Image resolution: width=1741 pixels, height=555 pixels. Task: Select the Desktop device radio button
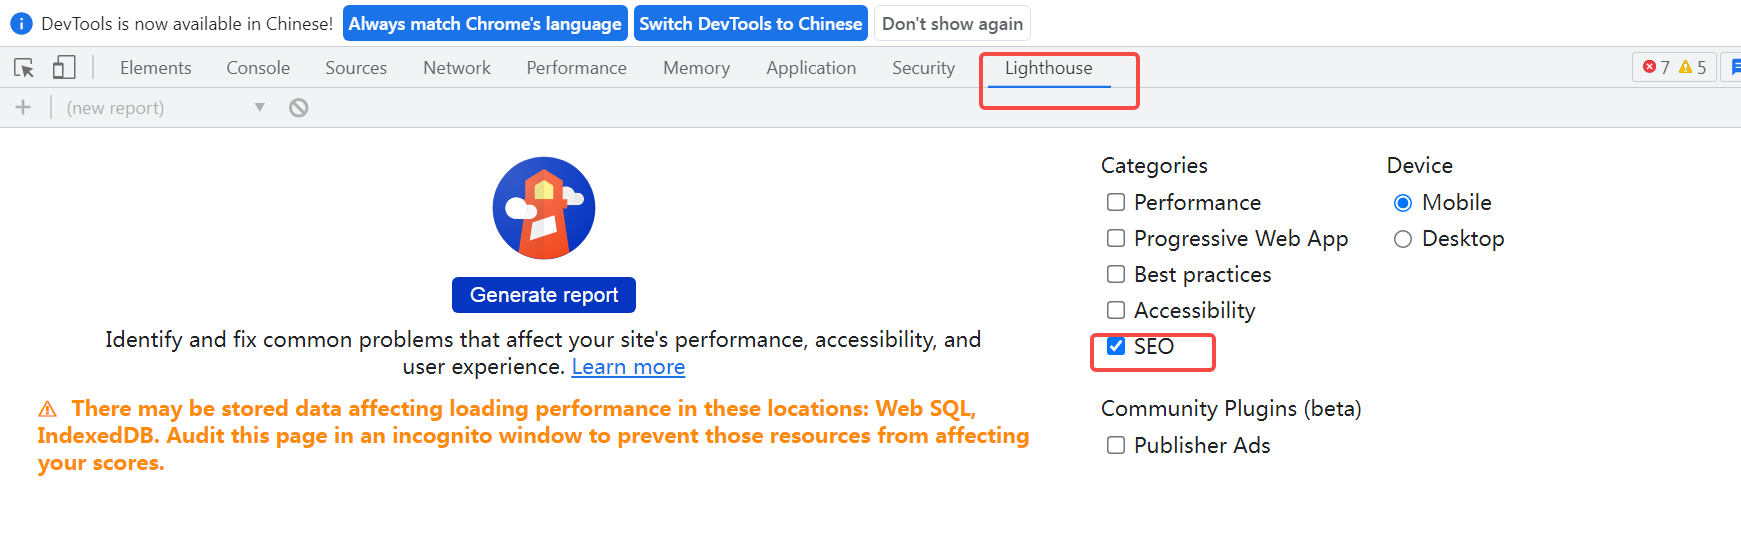click(x=1403, y=239)
